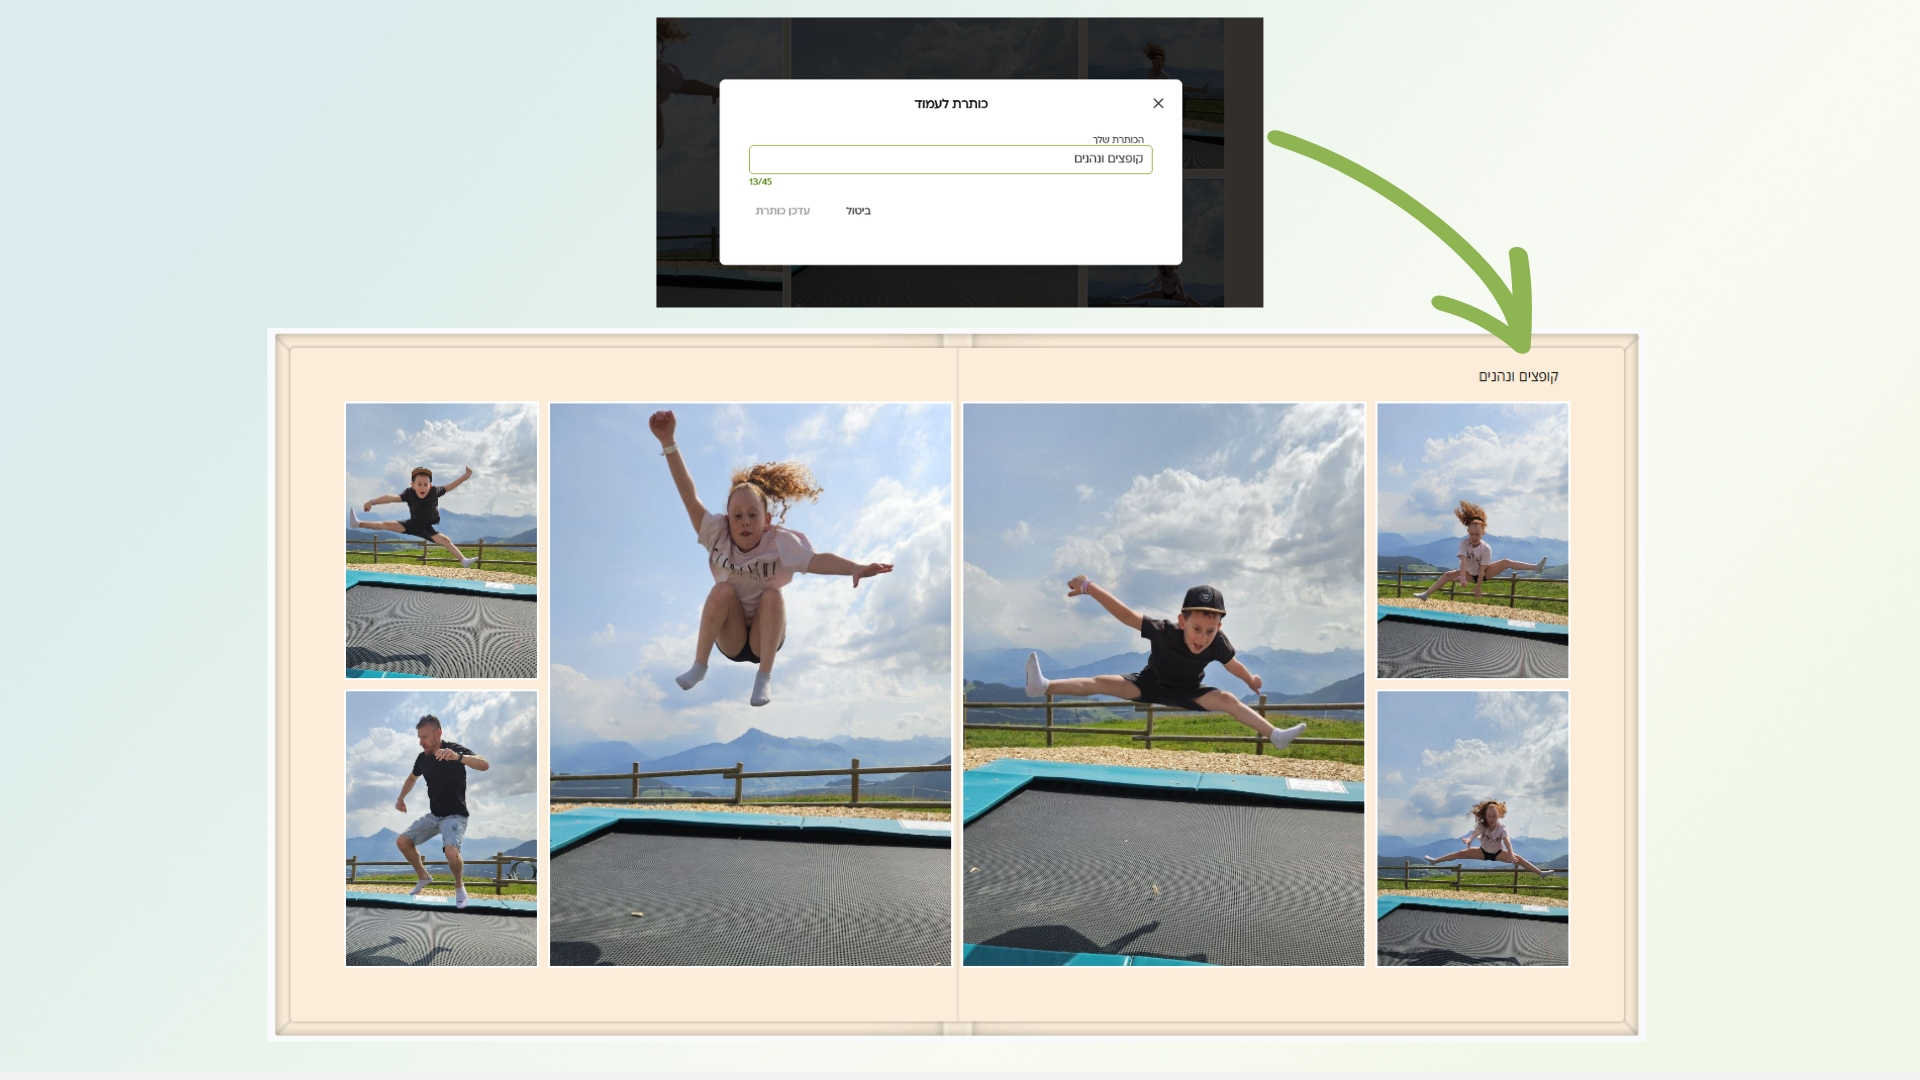Viewport: 1920px width, 1080px height.
Task: Select large photo of girl with raised fist
Action: tap(750, 684)
